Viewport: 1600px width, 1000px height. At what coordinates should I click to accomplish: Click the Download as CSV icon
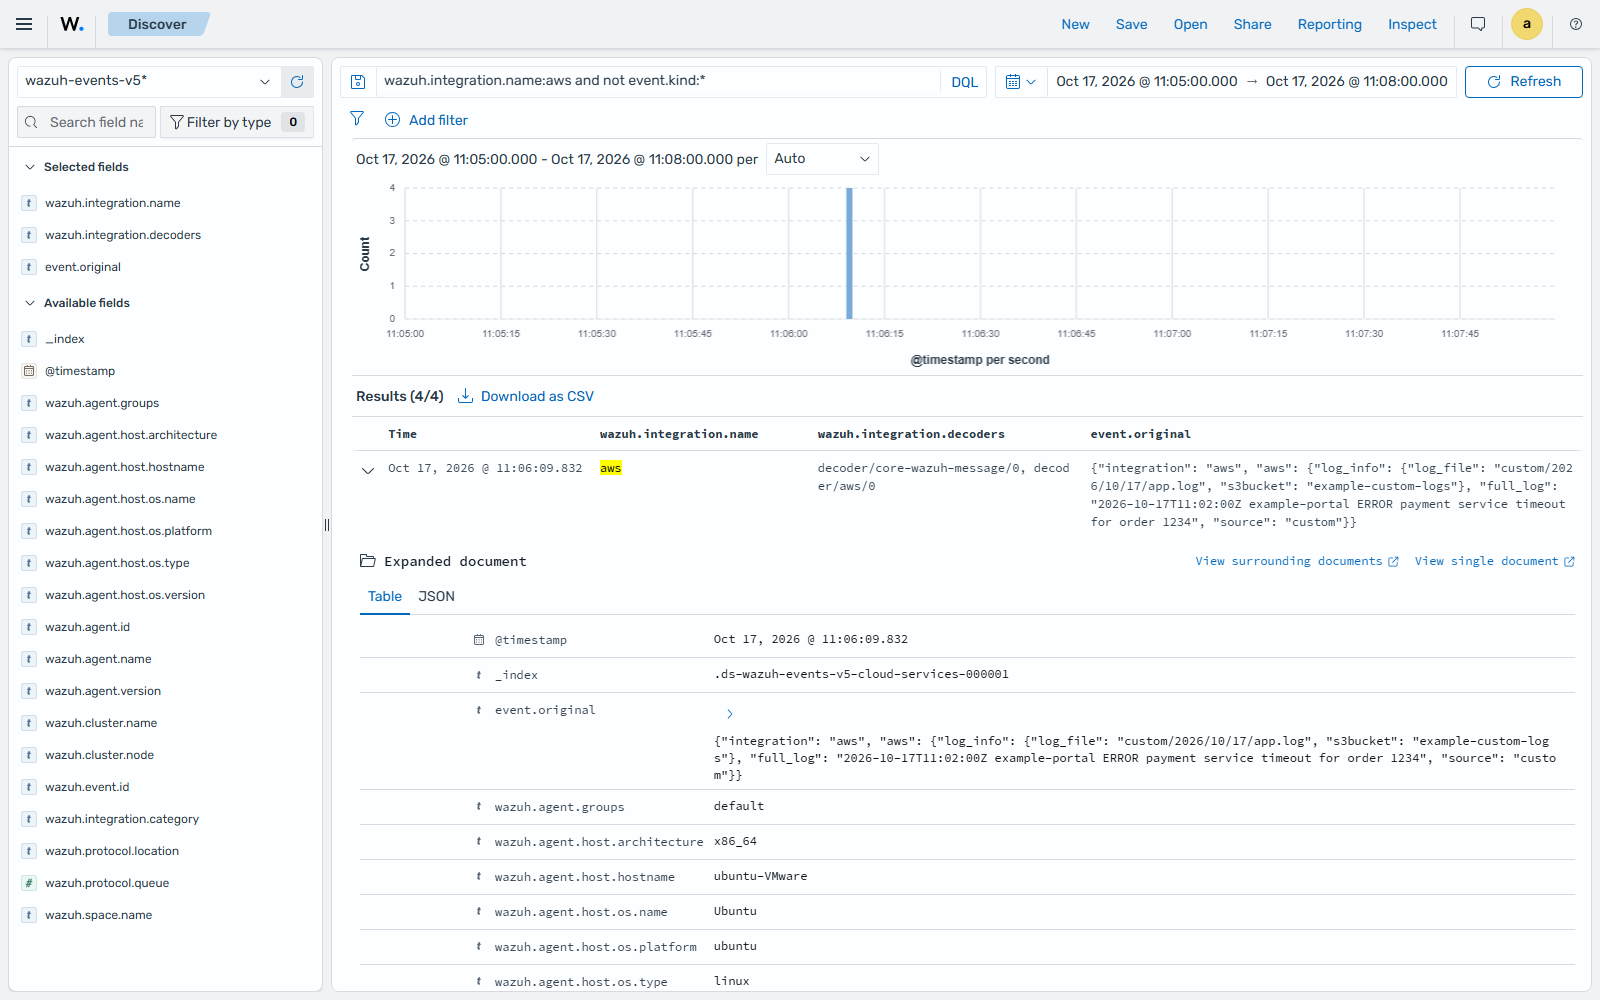tap(465, 396)
